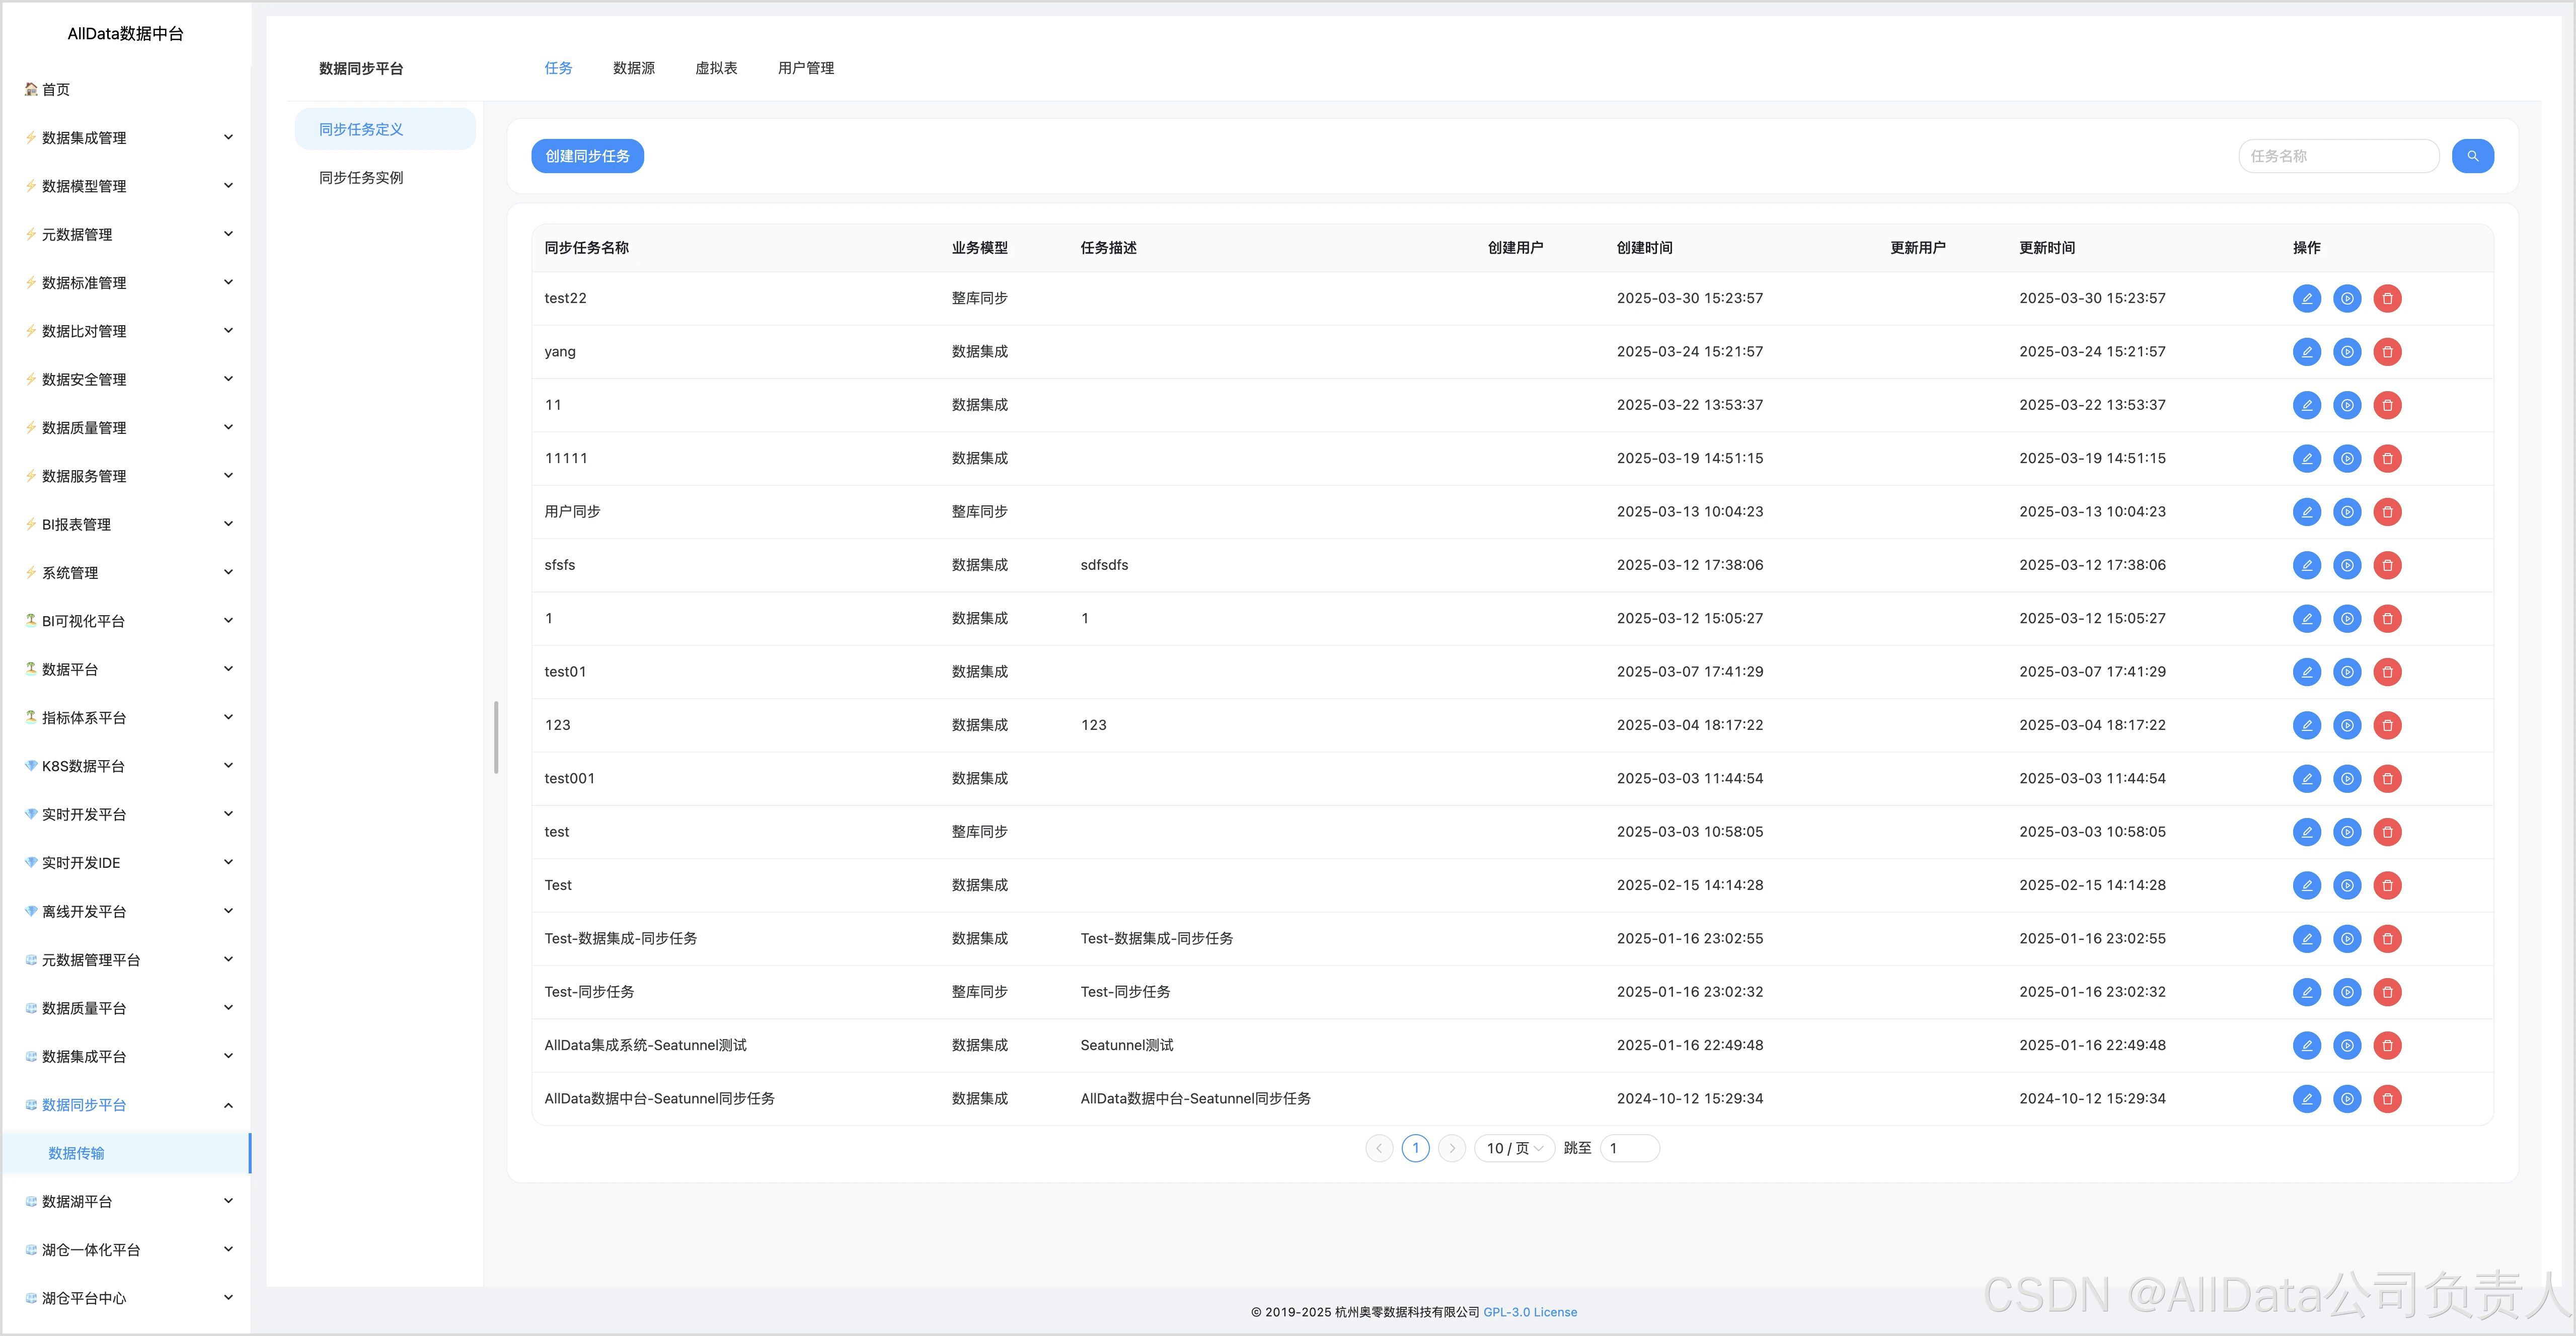This screenshot has height=1336, width=2576.
Task: Open the 10 / 页 page size dropdown
Action: [1514, 1148]
